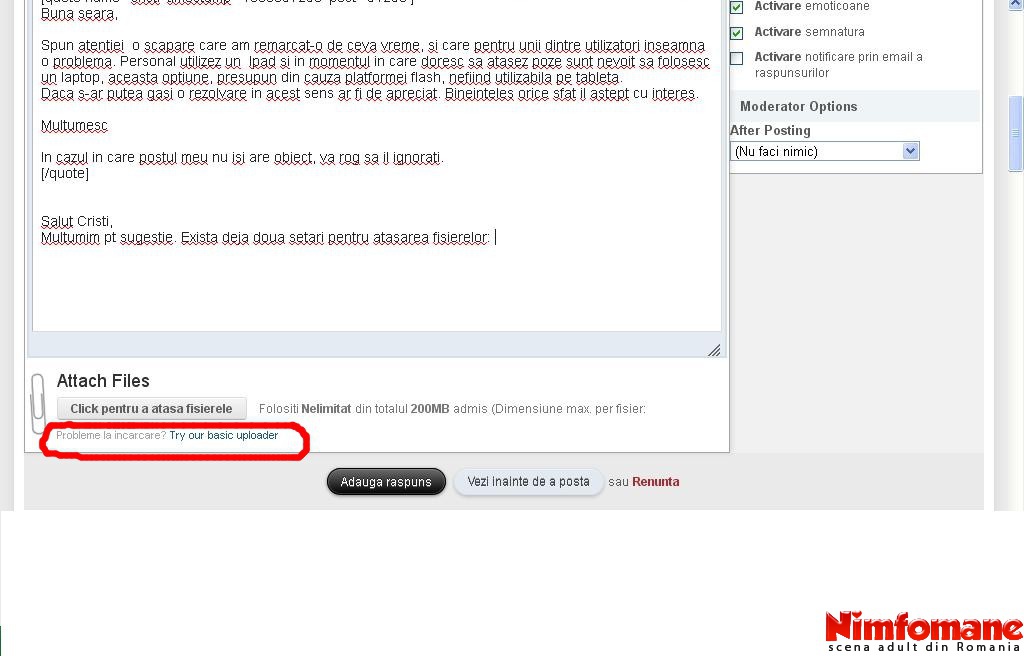
Task: Click the 'Attach Files' heading
Action: (103, 381)
